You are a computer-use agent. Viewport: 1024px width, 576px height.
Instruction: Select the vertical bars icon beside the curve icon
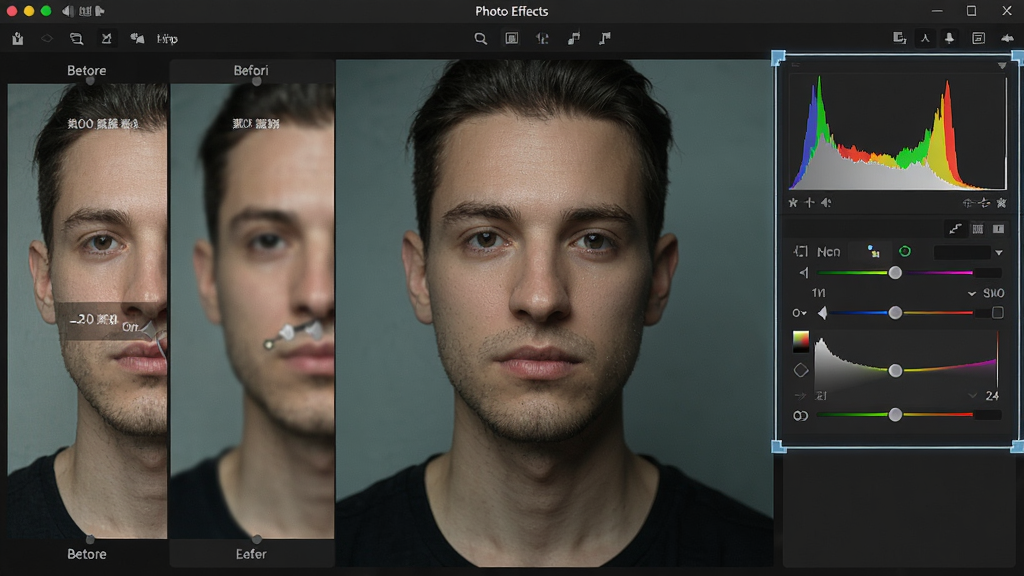[978, 229]
